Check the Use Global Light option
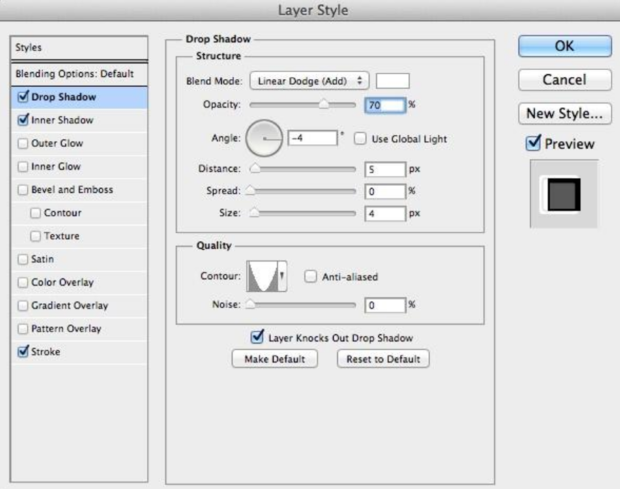The width and height of the screenshot is (620, 489). 360,139
